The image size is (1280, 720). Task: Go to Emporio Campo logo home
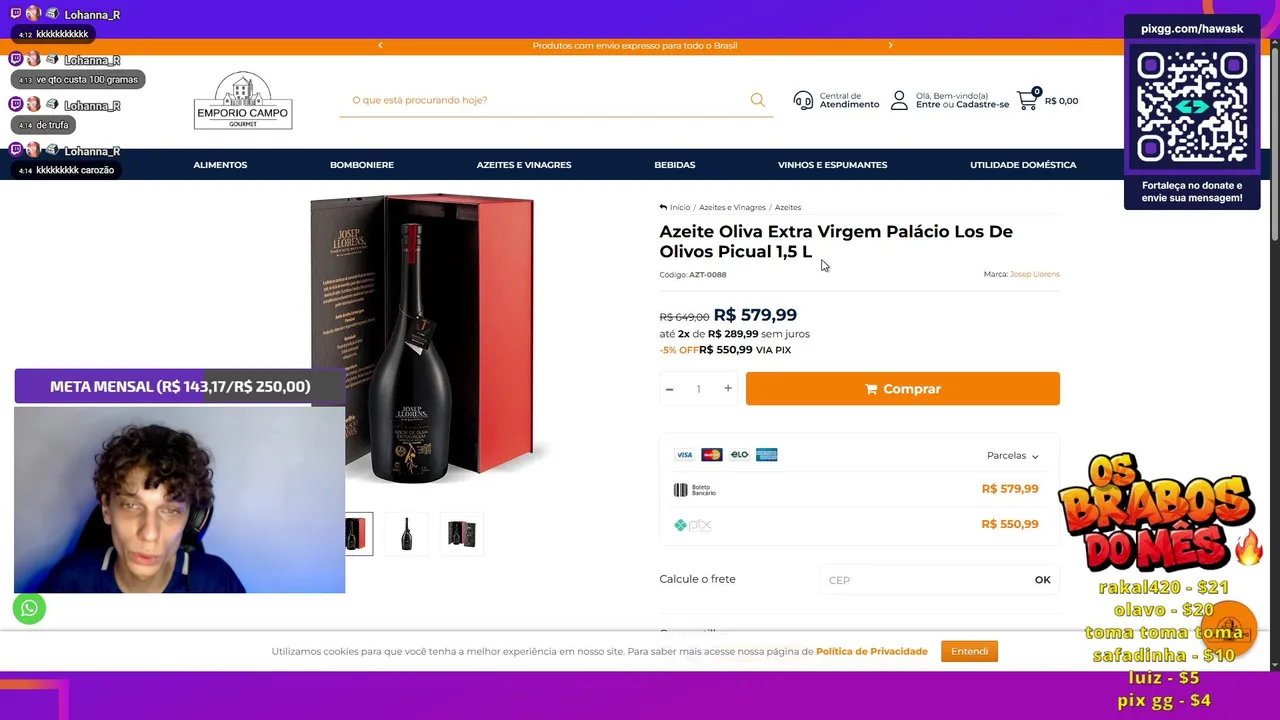243,100
